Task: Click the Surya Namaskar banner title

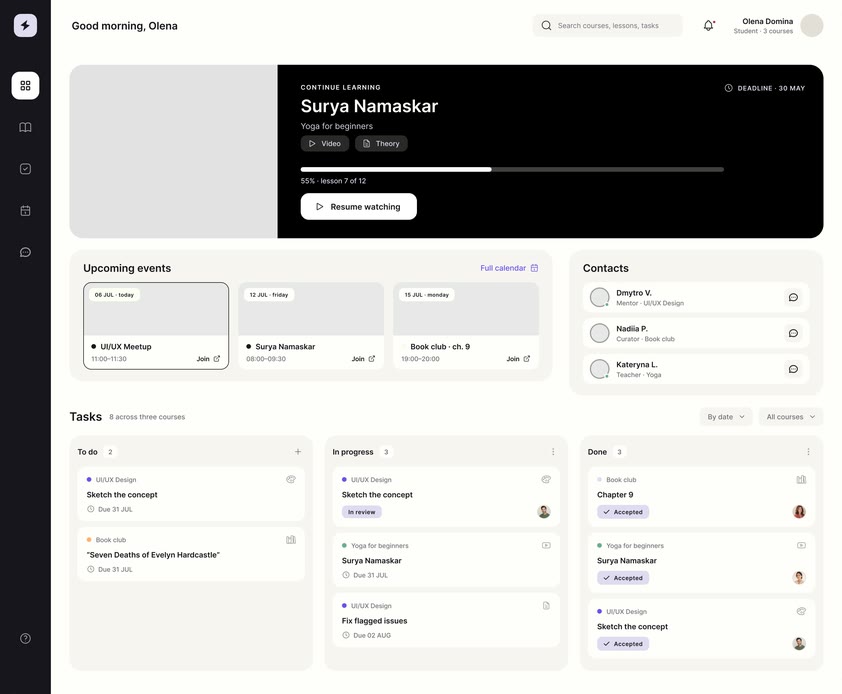Action: tap(369, 106)
